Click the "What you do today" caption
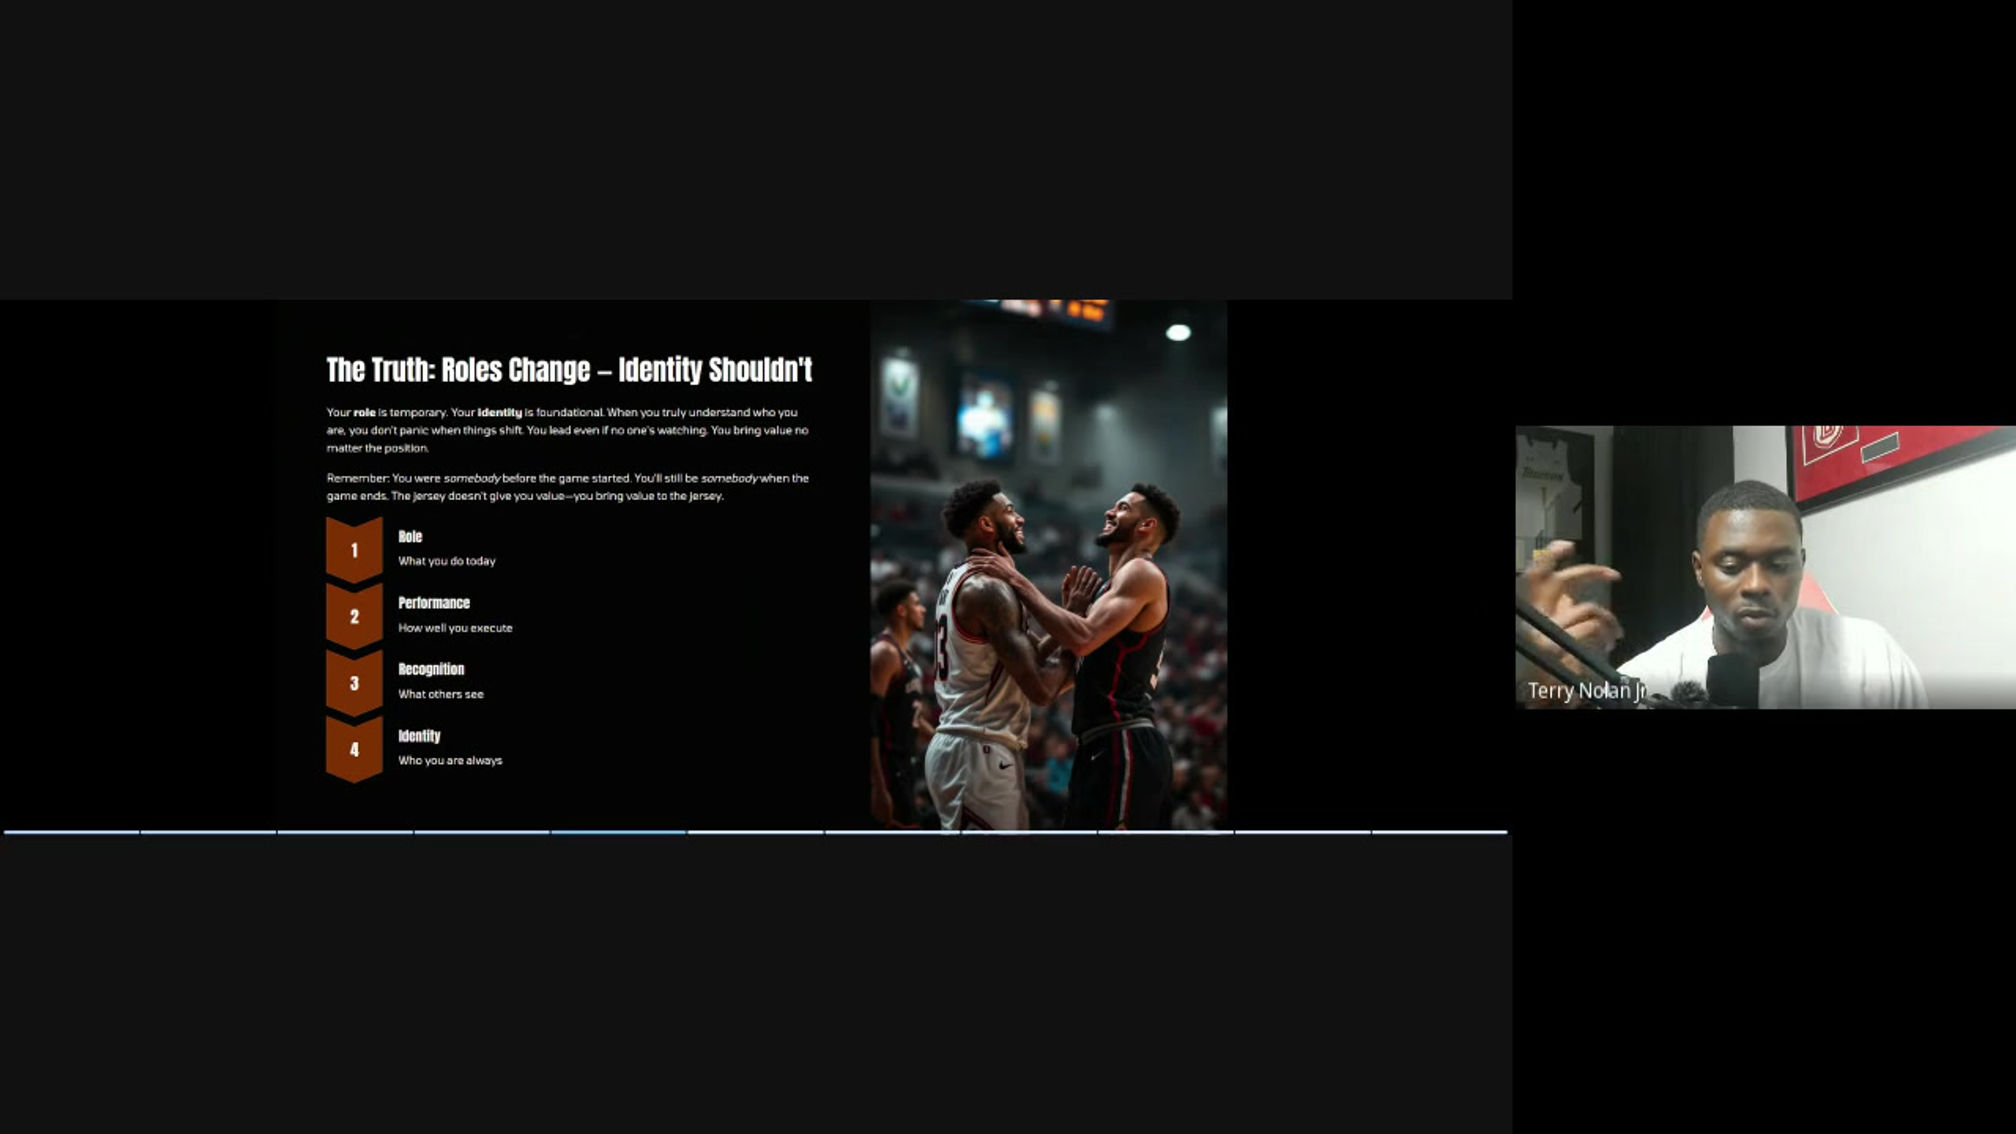This screenshot has height=1134, width=2016. [447, 561]
